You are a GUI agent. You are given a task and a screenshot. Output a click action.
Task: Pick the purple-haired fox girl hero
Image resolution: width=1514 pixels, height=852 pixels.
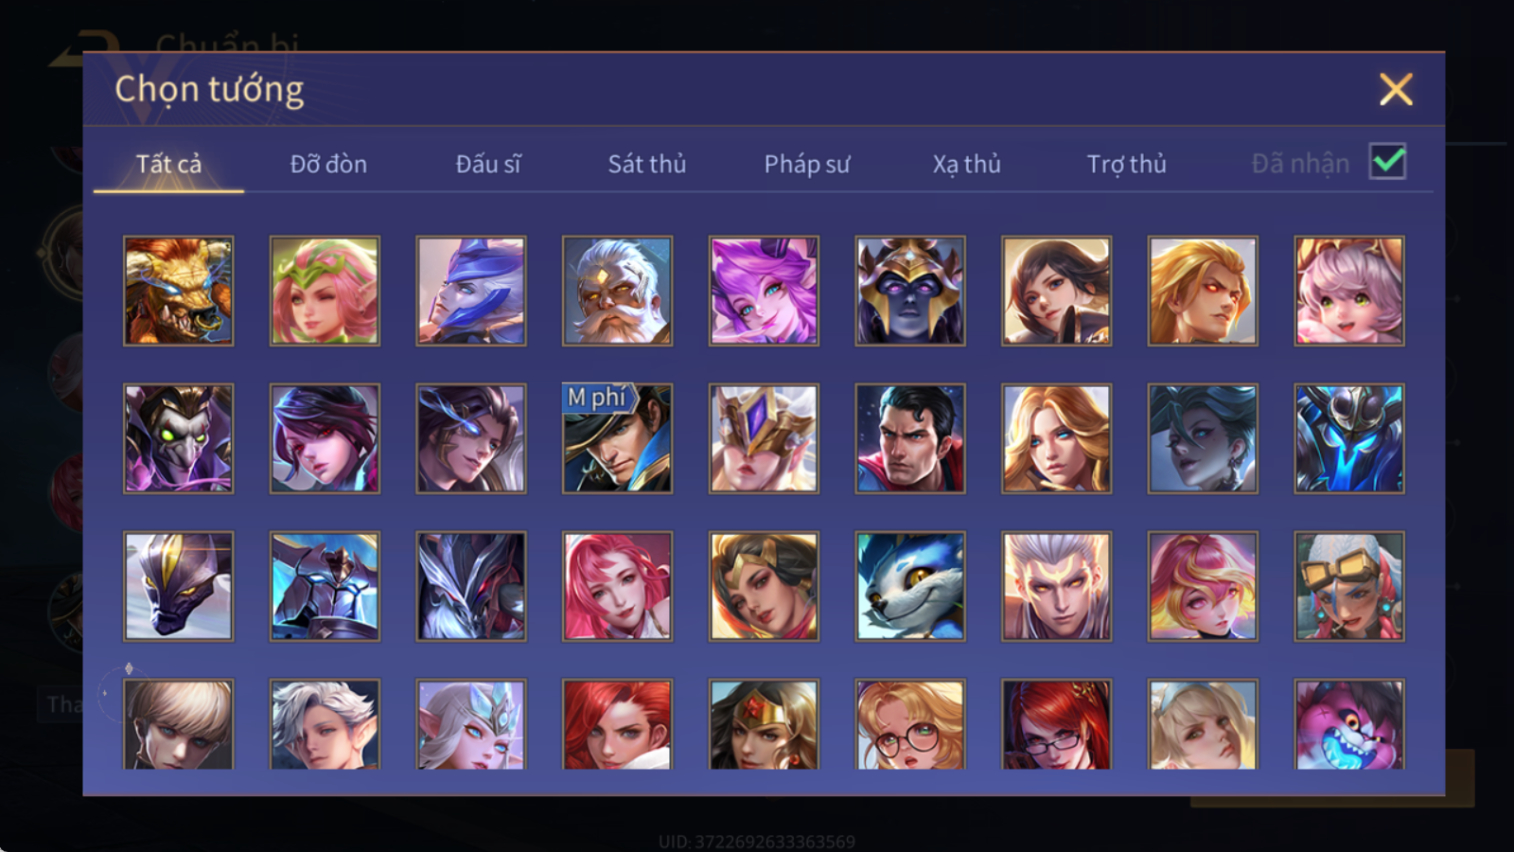(763, 291)
